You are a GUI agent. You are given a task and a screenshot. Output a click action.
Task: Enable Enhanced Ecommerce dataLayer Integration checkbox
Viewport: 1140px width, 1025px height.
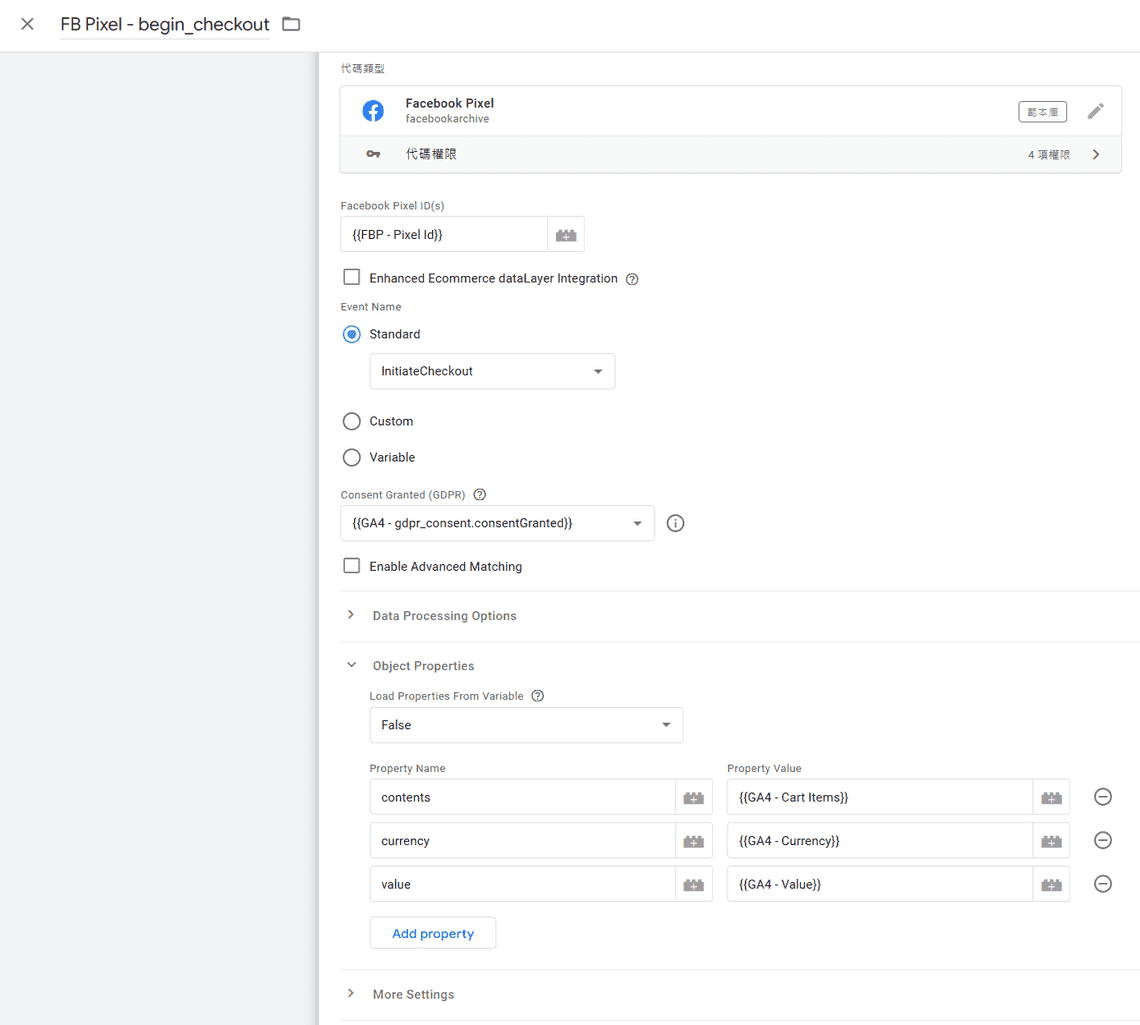click(352, 278)
